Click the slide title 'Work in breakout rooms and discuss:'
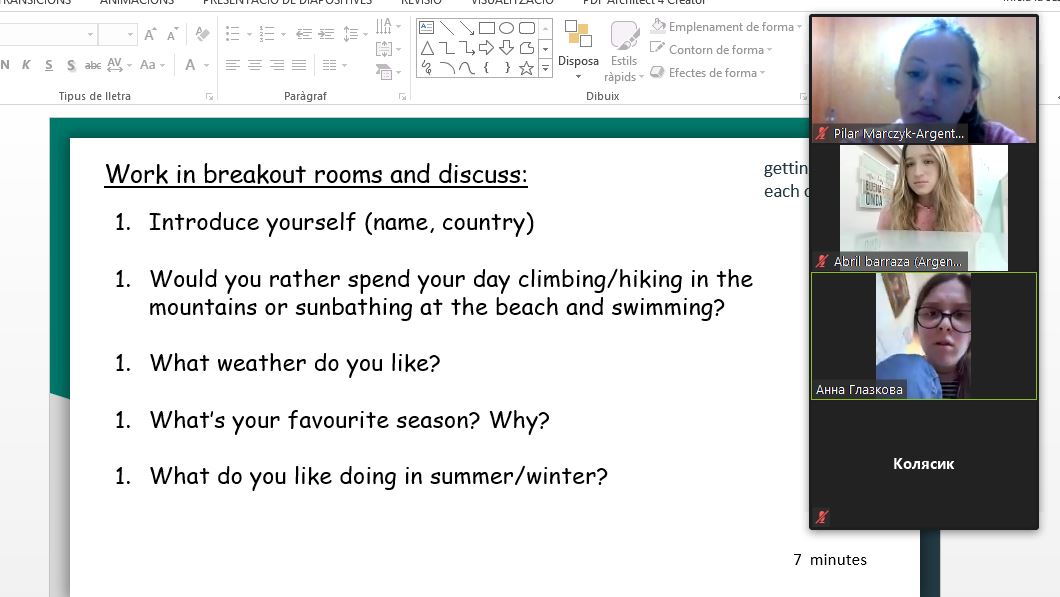 (316, 174)
